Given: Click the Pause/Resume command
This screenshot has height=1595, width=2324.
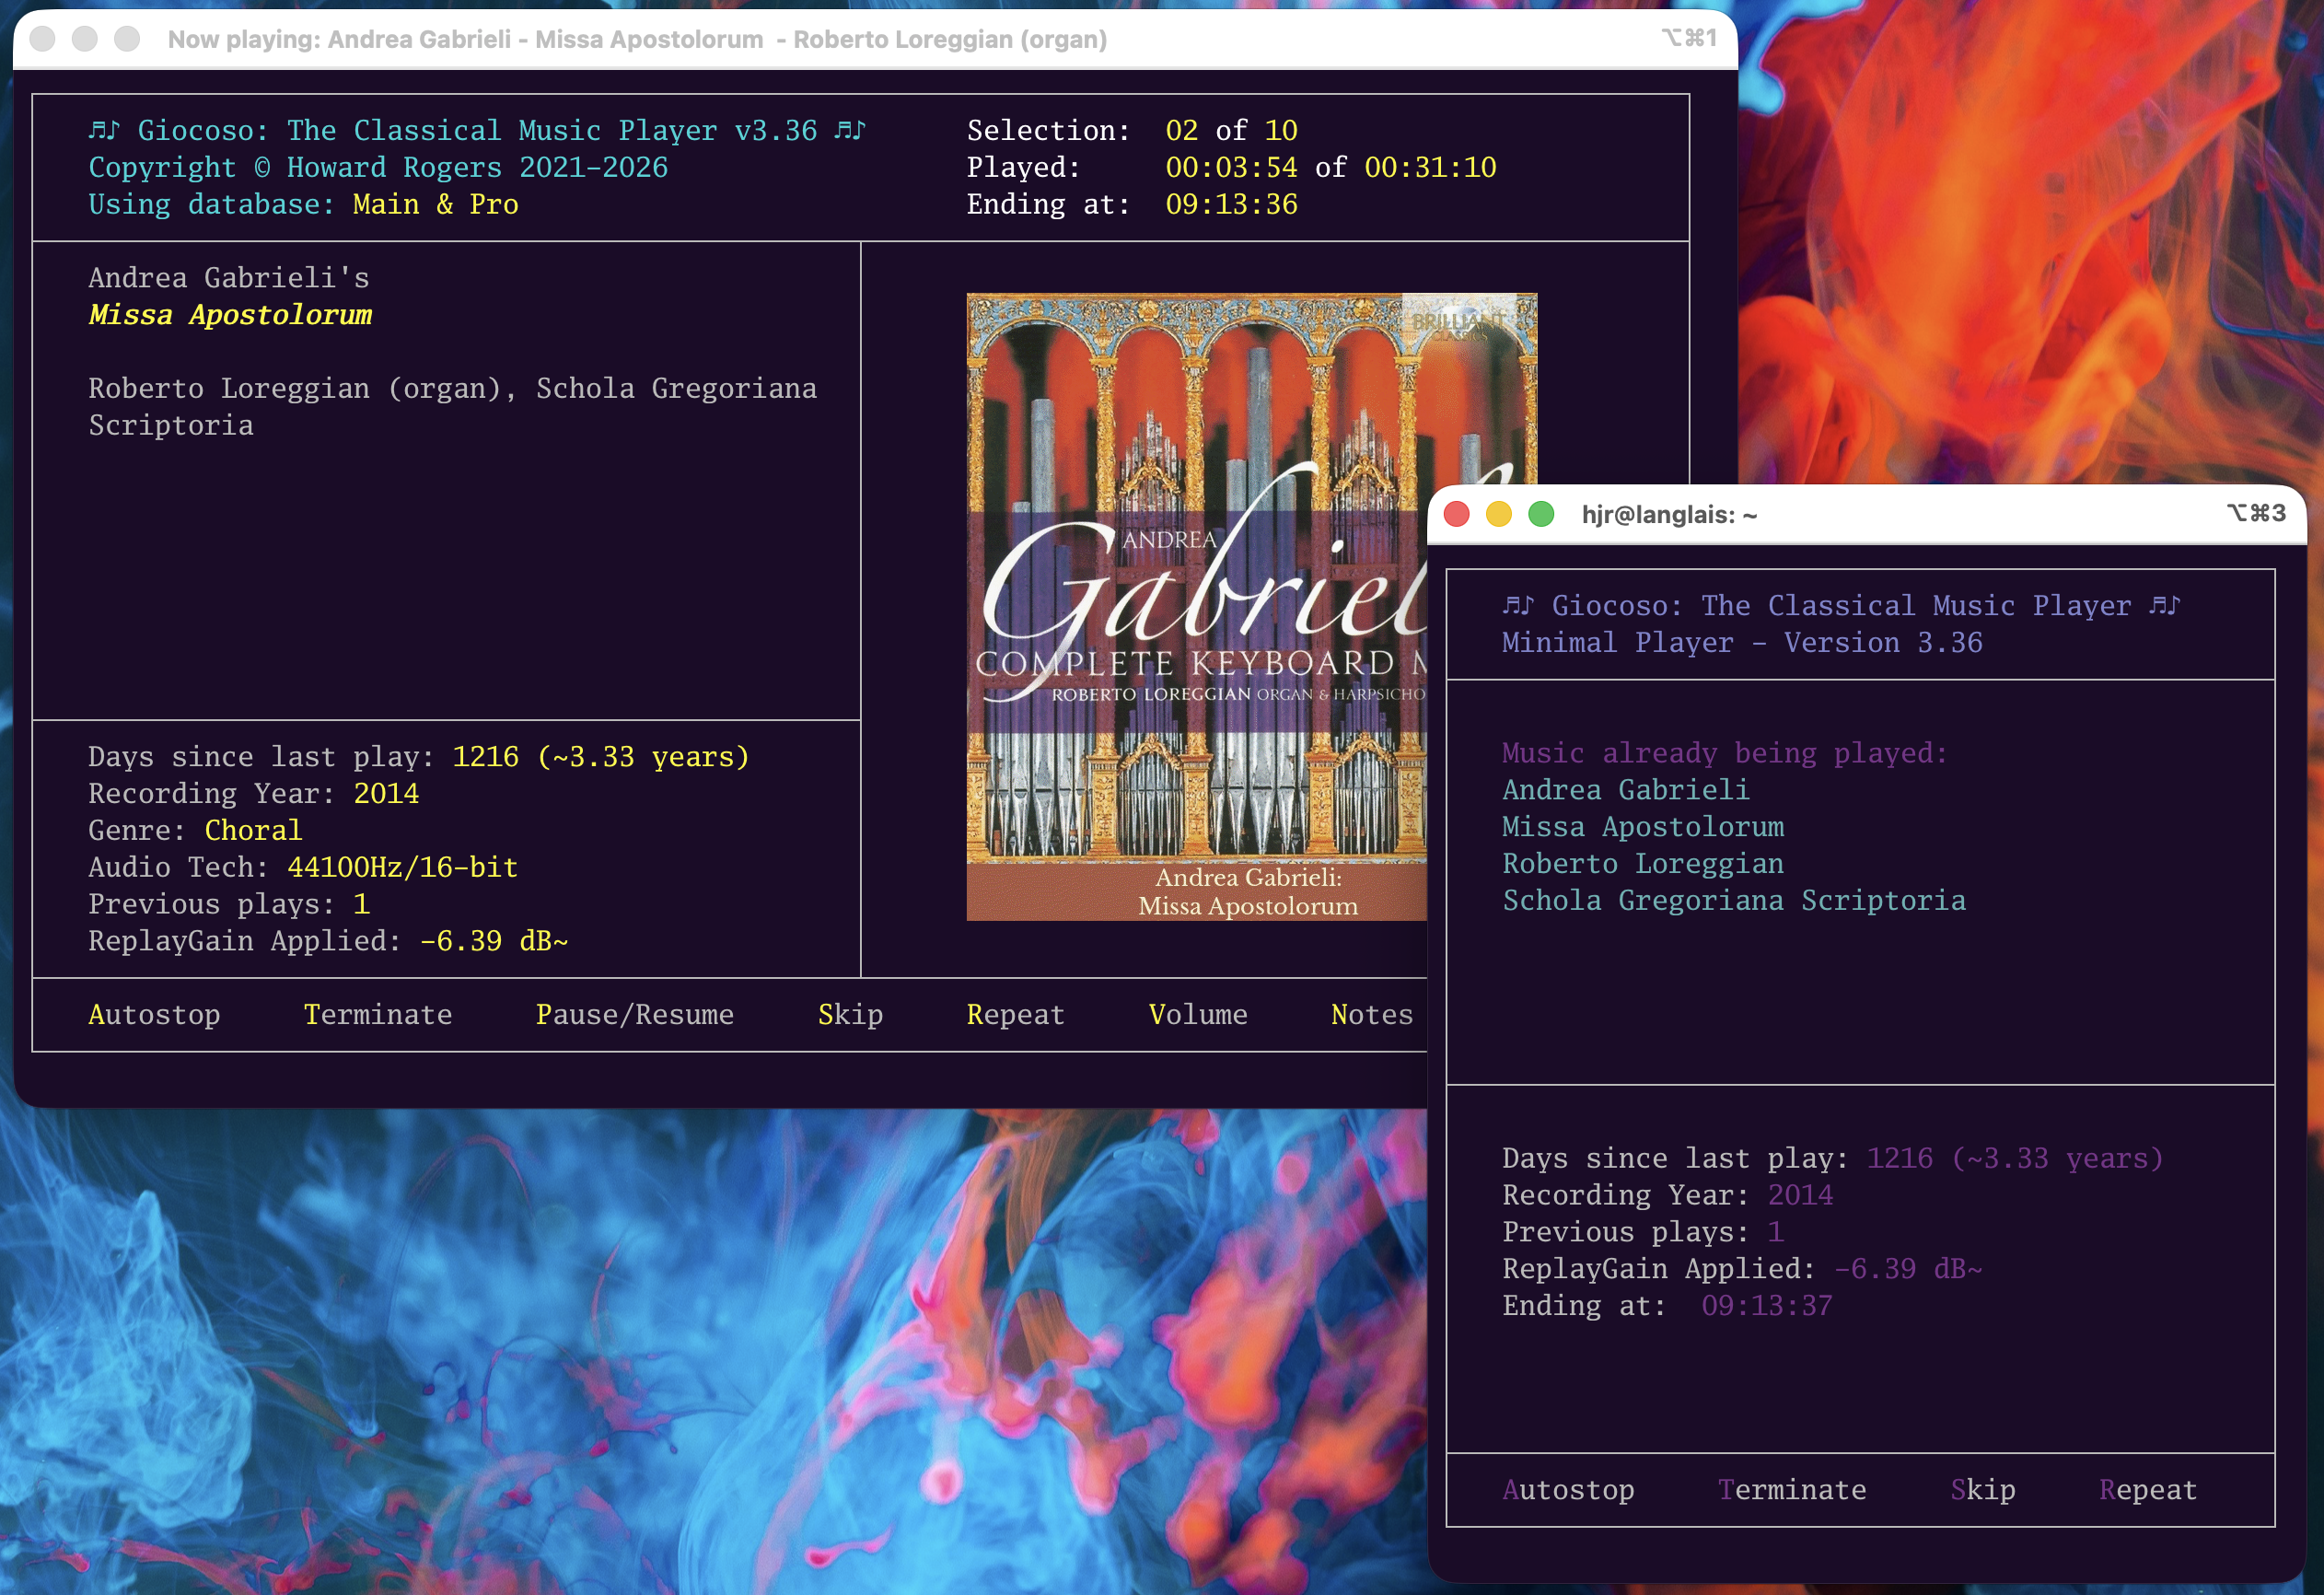Looking at the screenshot, I should pyautogui.click(x=634, y=1014).
